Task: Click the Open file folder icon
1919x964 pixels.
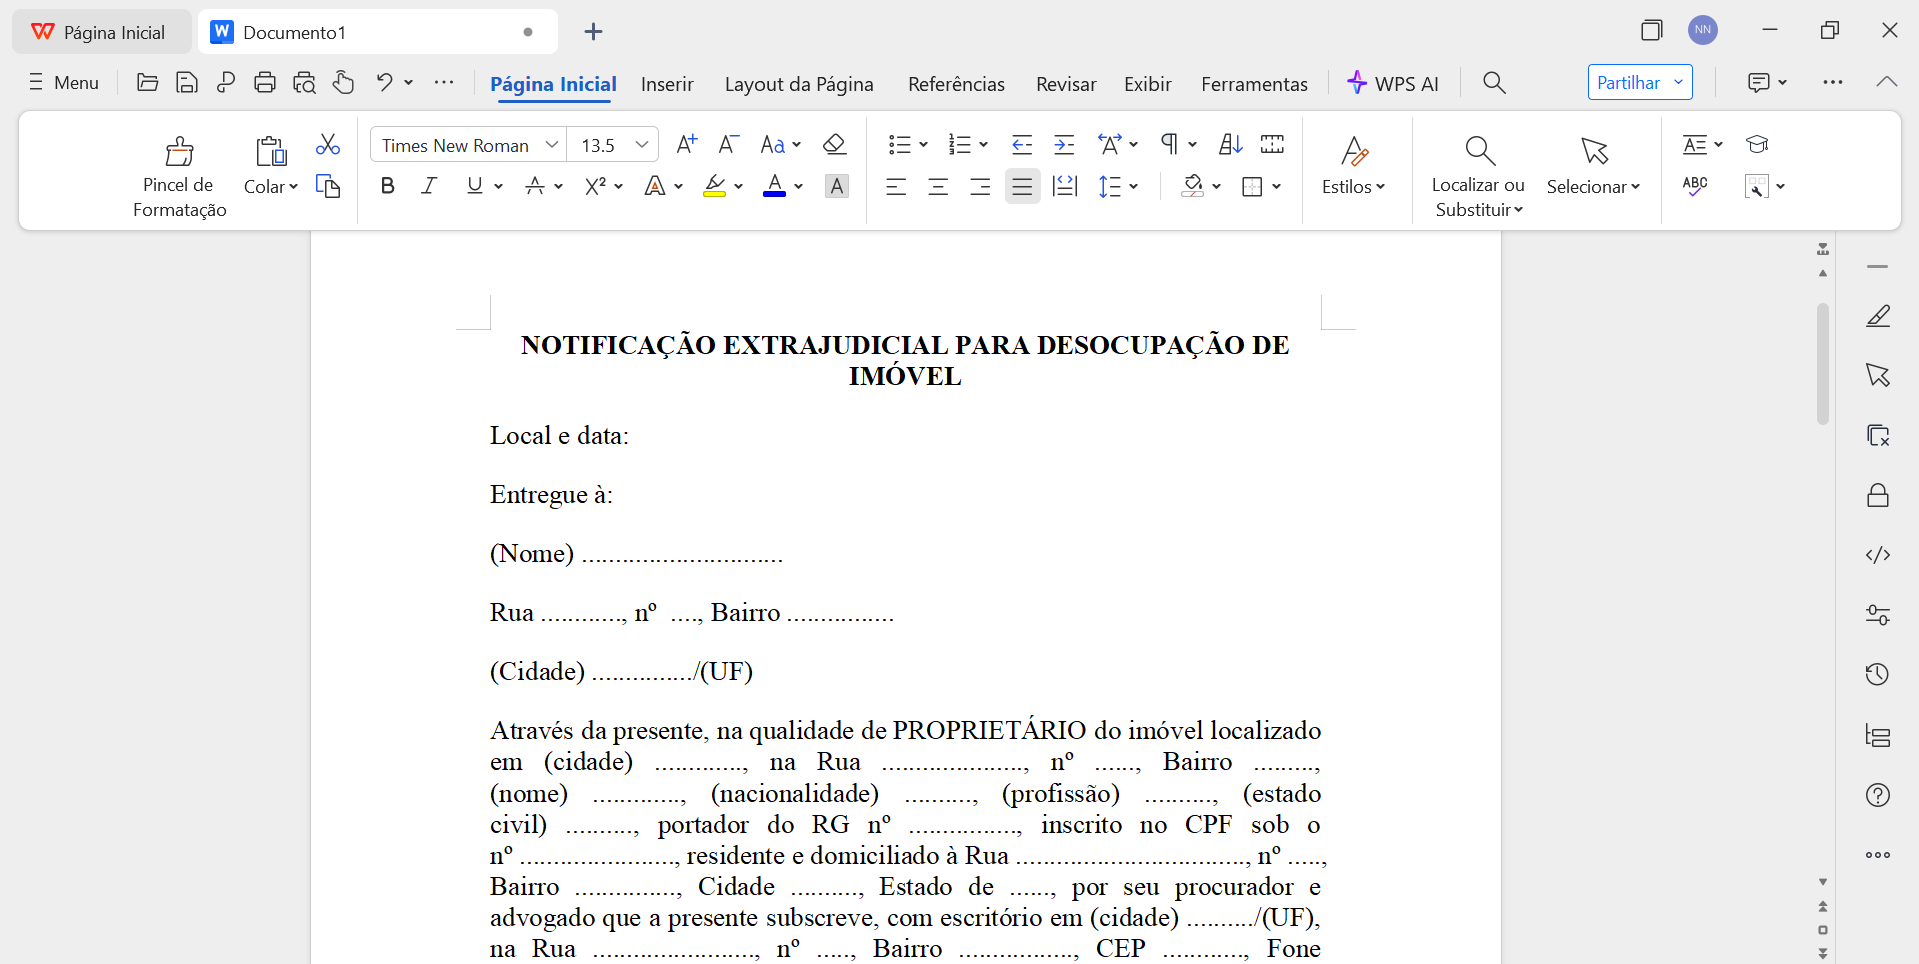Action: pyautogui.click(x=147, y=83)
